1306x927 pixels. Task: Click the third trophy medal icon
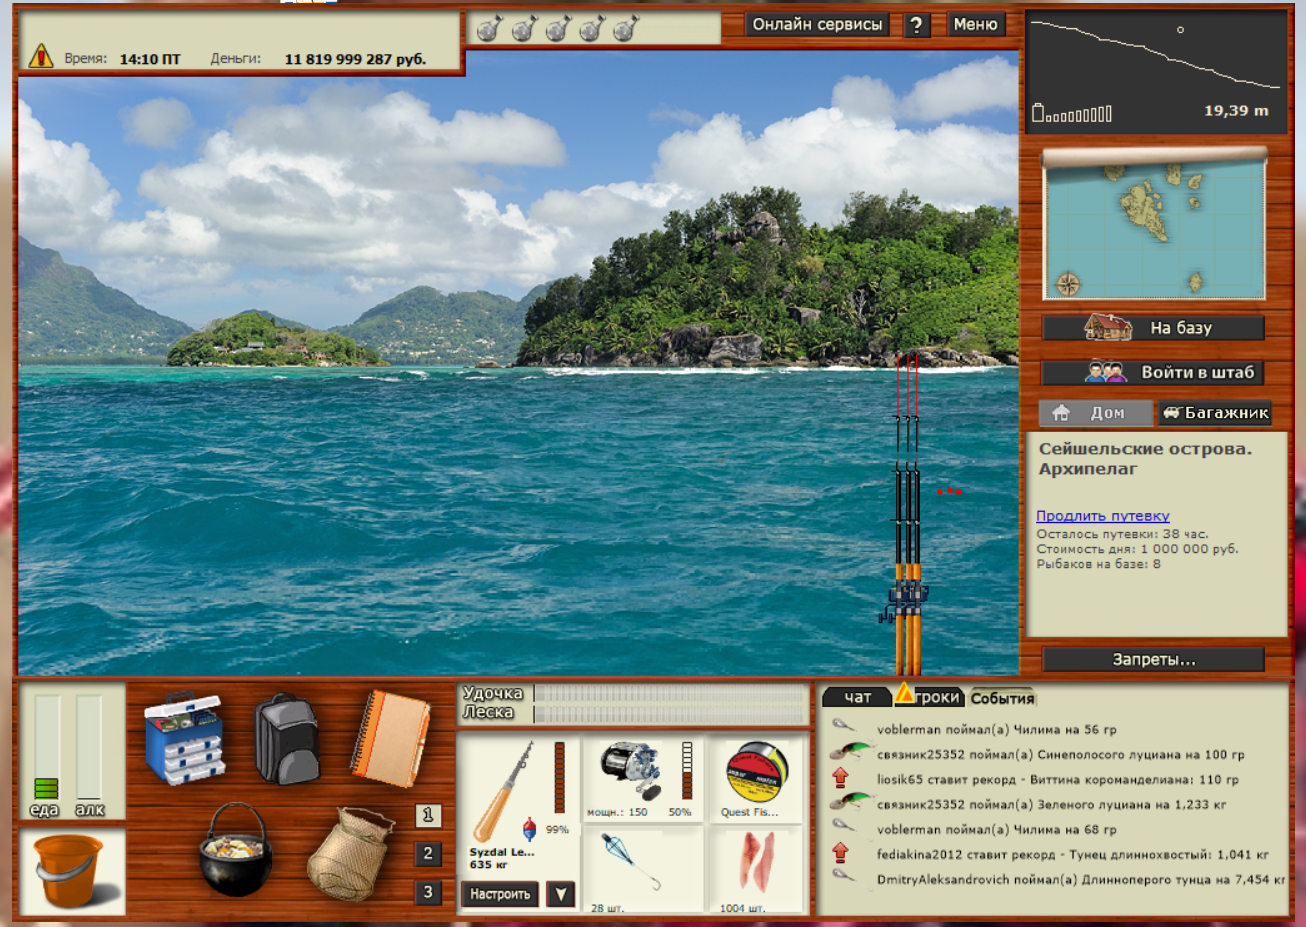click(557, 29)
